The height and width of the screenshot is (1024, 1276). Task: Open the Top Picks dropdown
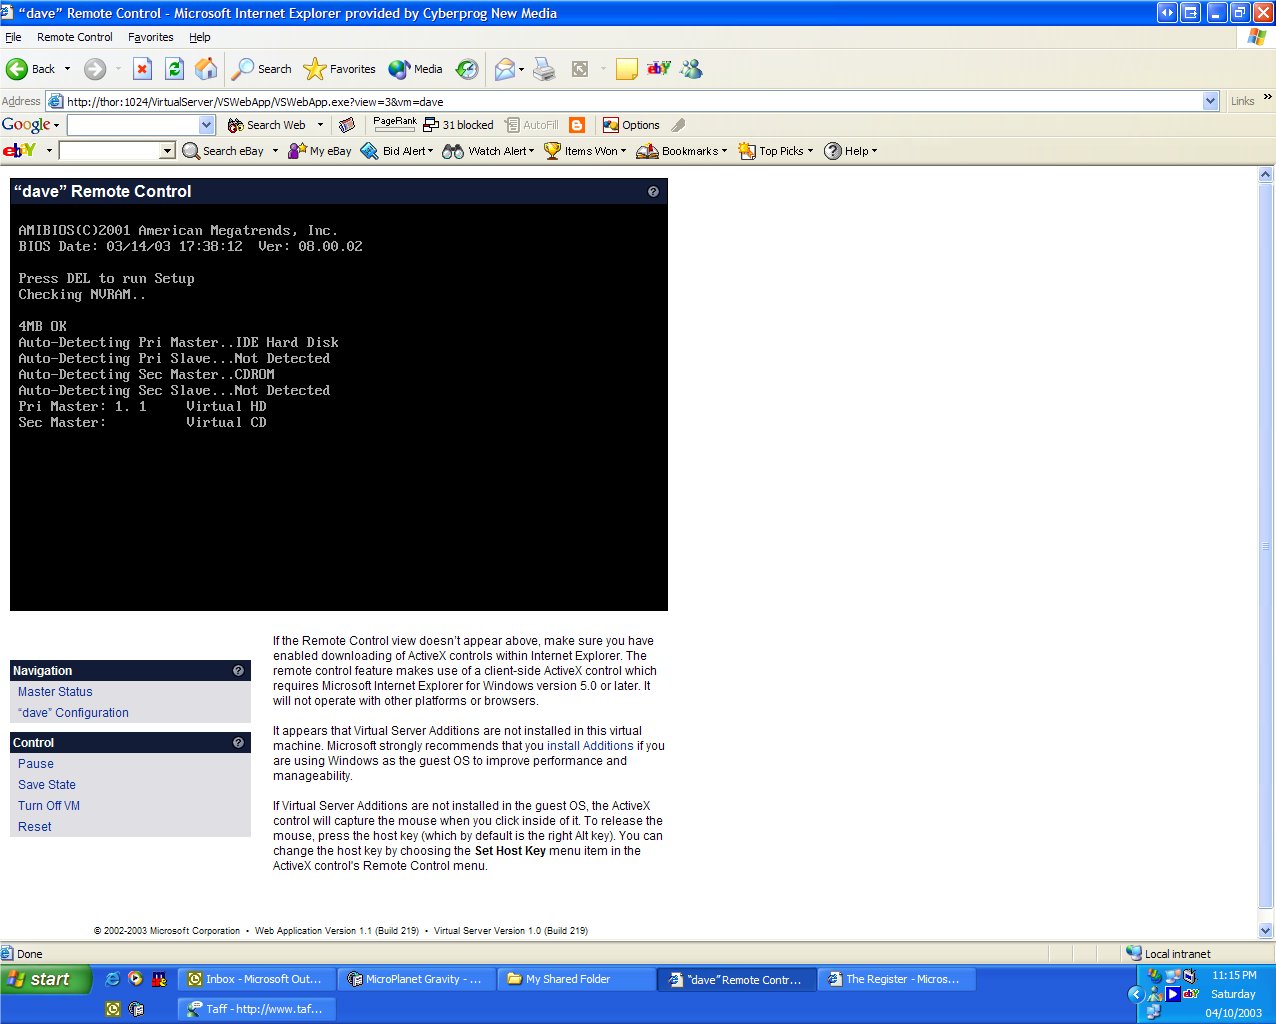pos(776,151)
